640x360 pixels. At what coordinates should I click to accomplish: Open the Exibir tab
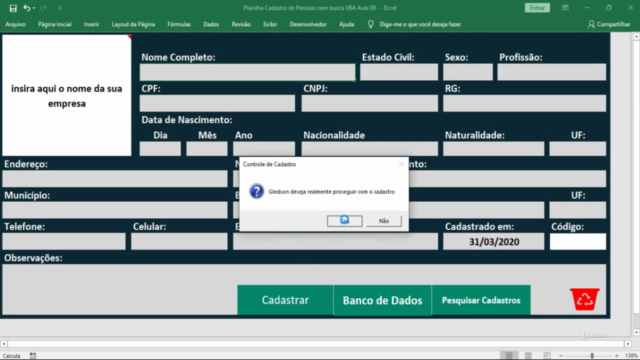click(270, 24)
